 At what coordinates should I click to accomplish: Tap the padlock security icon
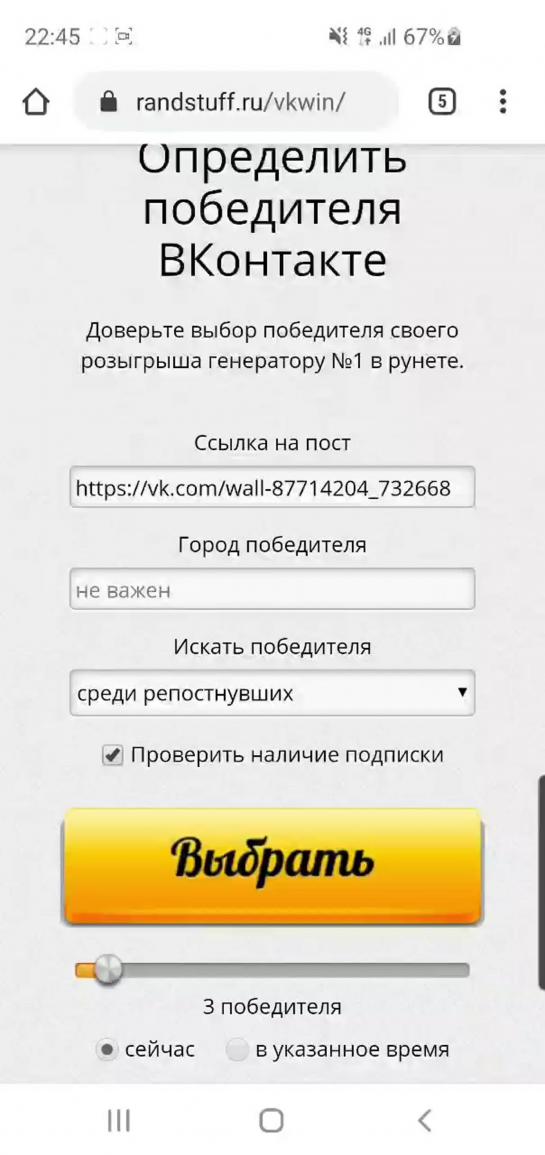[x=108, y=102]
